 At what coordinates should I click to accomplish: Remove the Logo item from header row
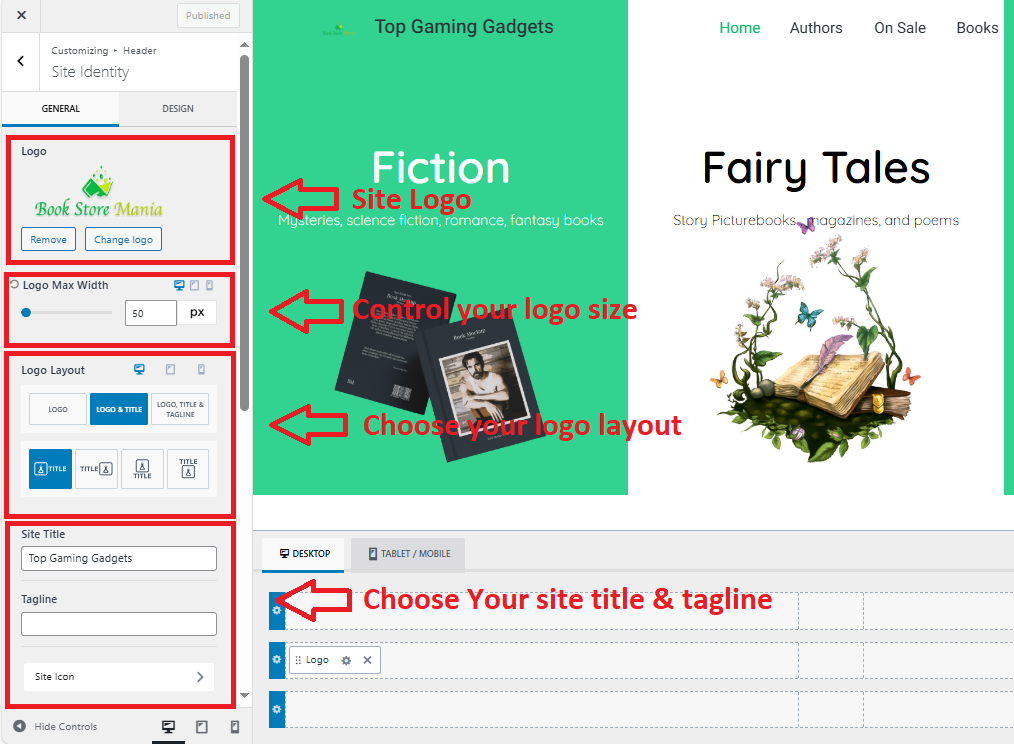[367, 660]
